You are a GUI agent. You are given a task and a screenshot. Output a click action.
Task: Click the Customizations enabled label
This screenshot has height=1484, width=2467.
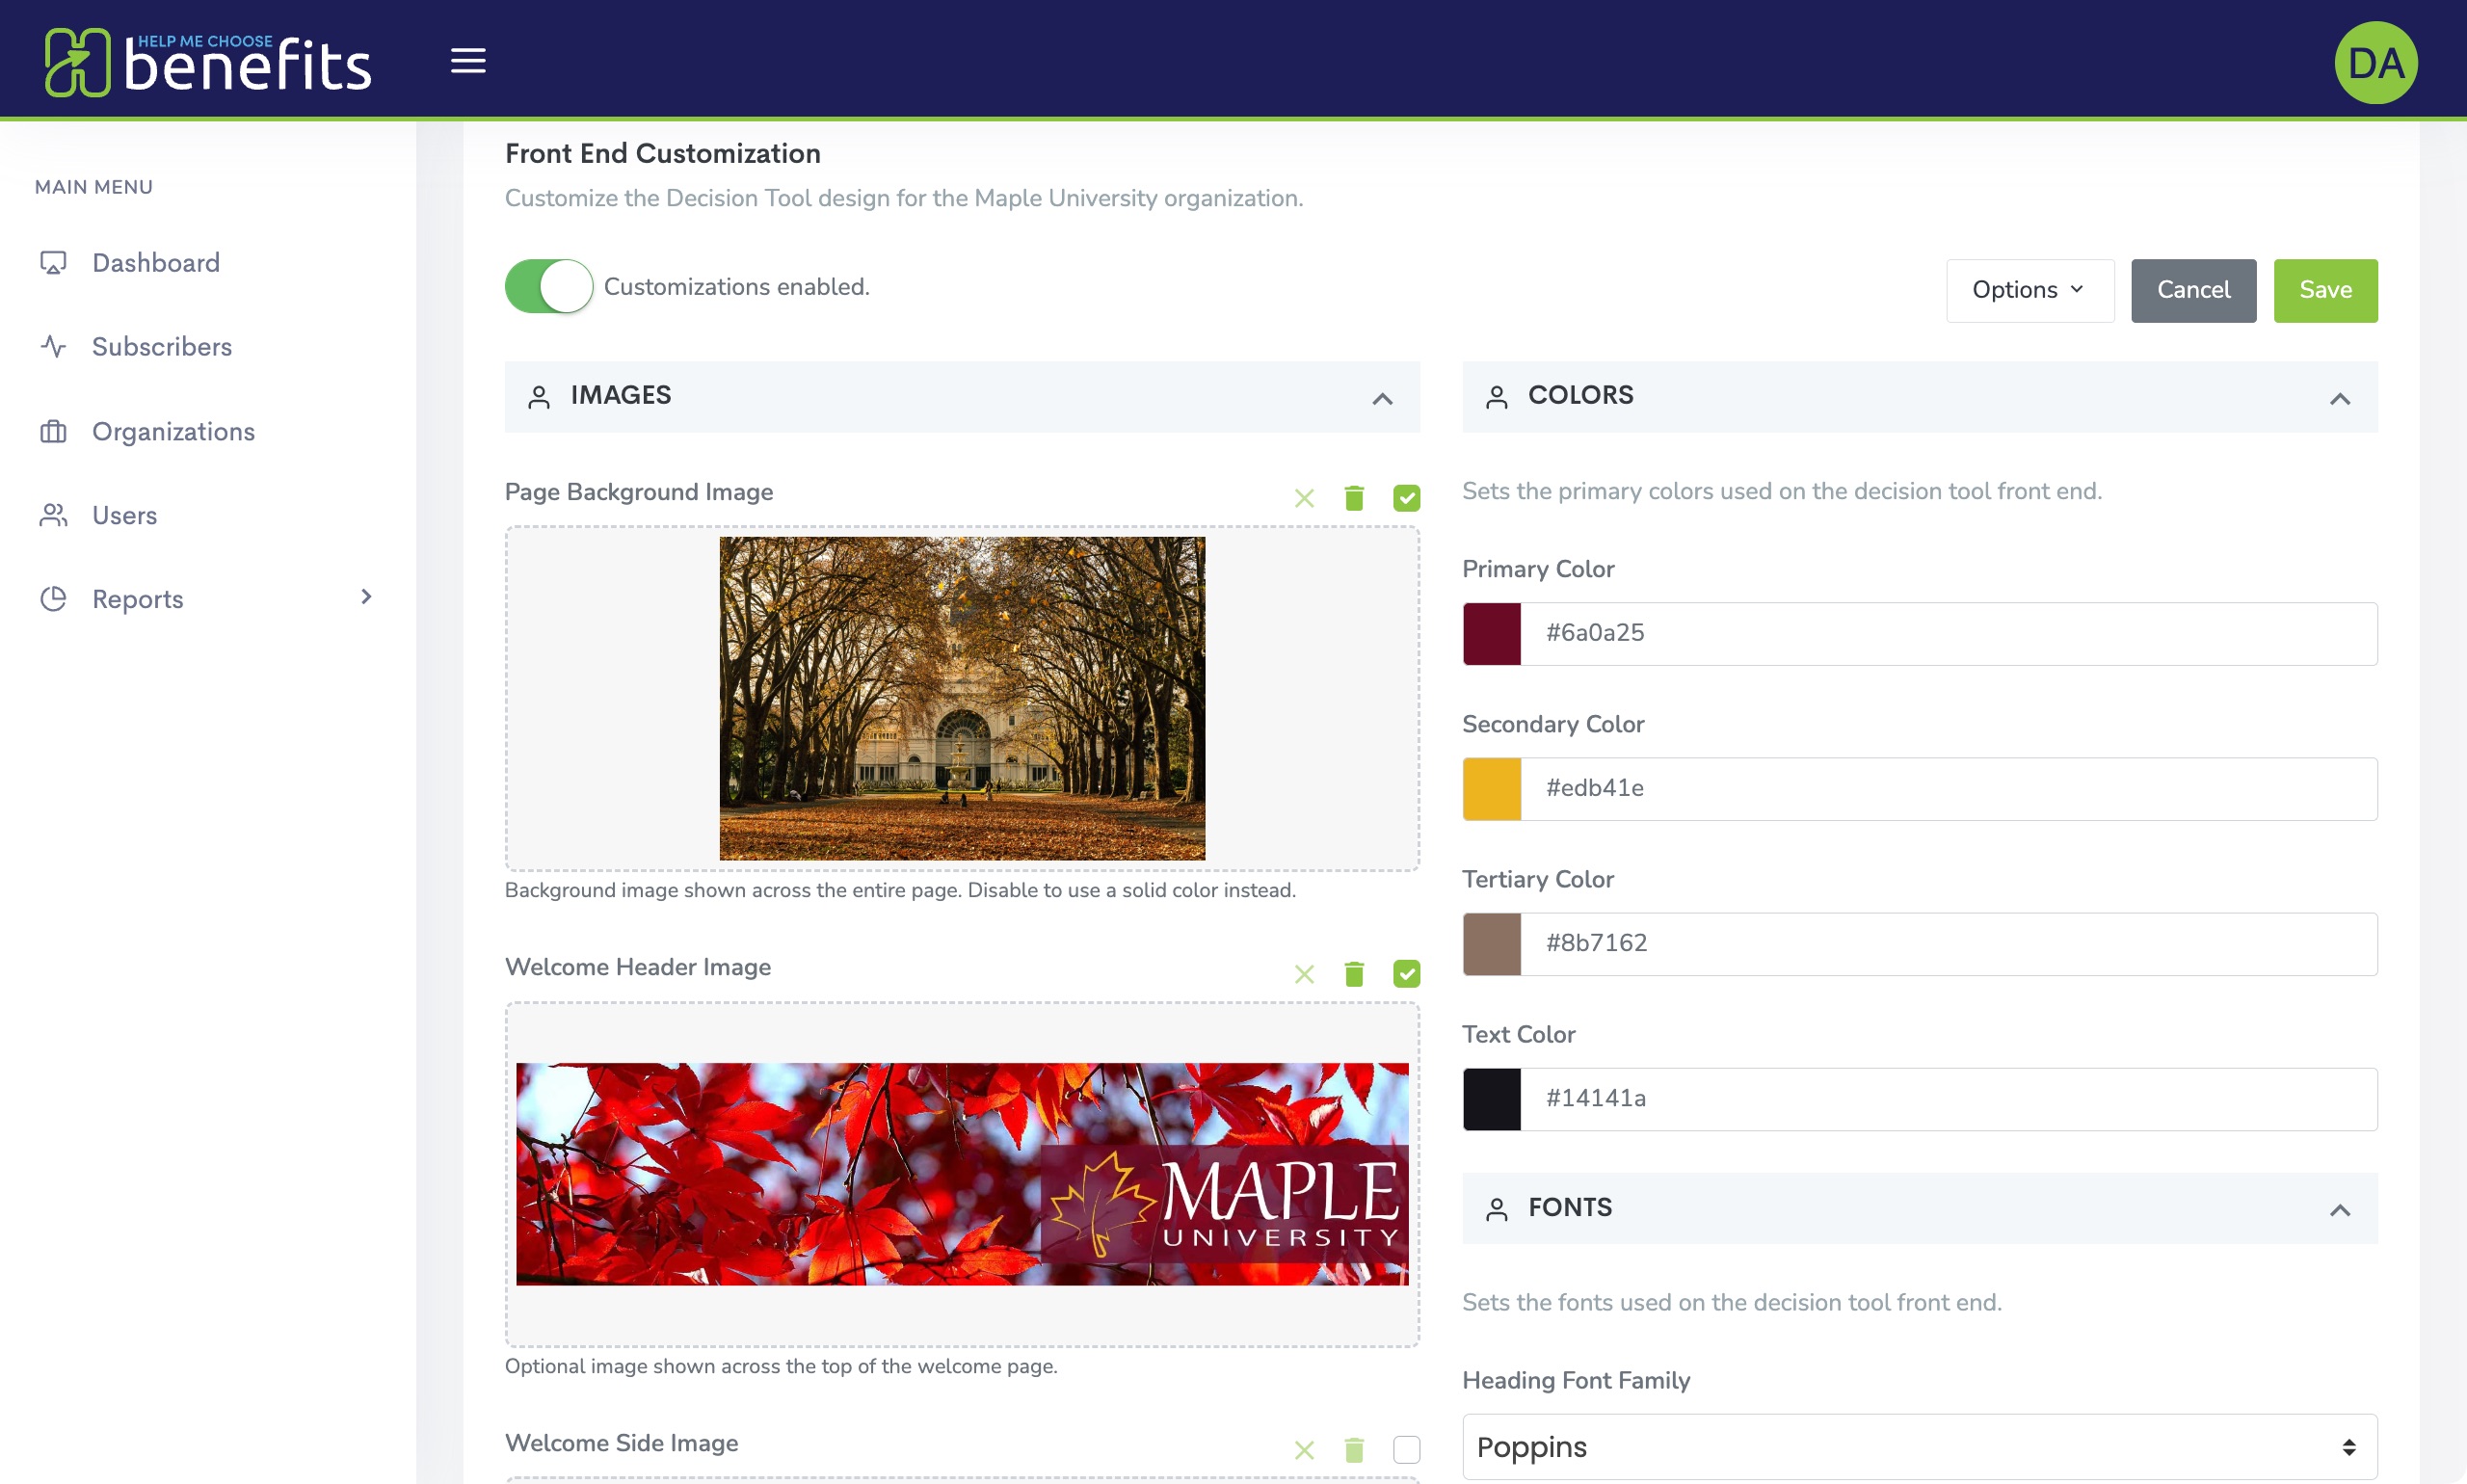pos(737,287)
